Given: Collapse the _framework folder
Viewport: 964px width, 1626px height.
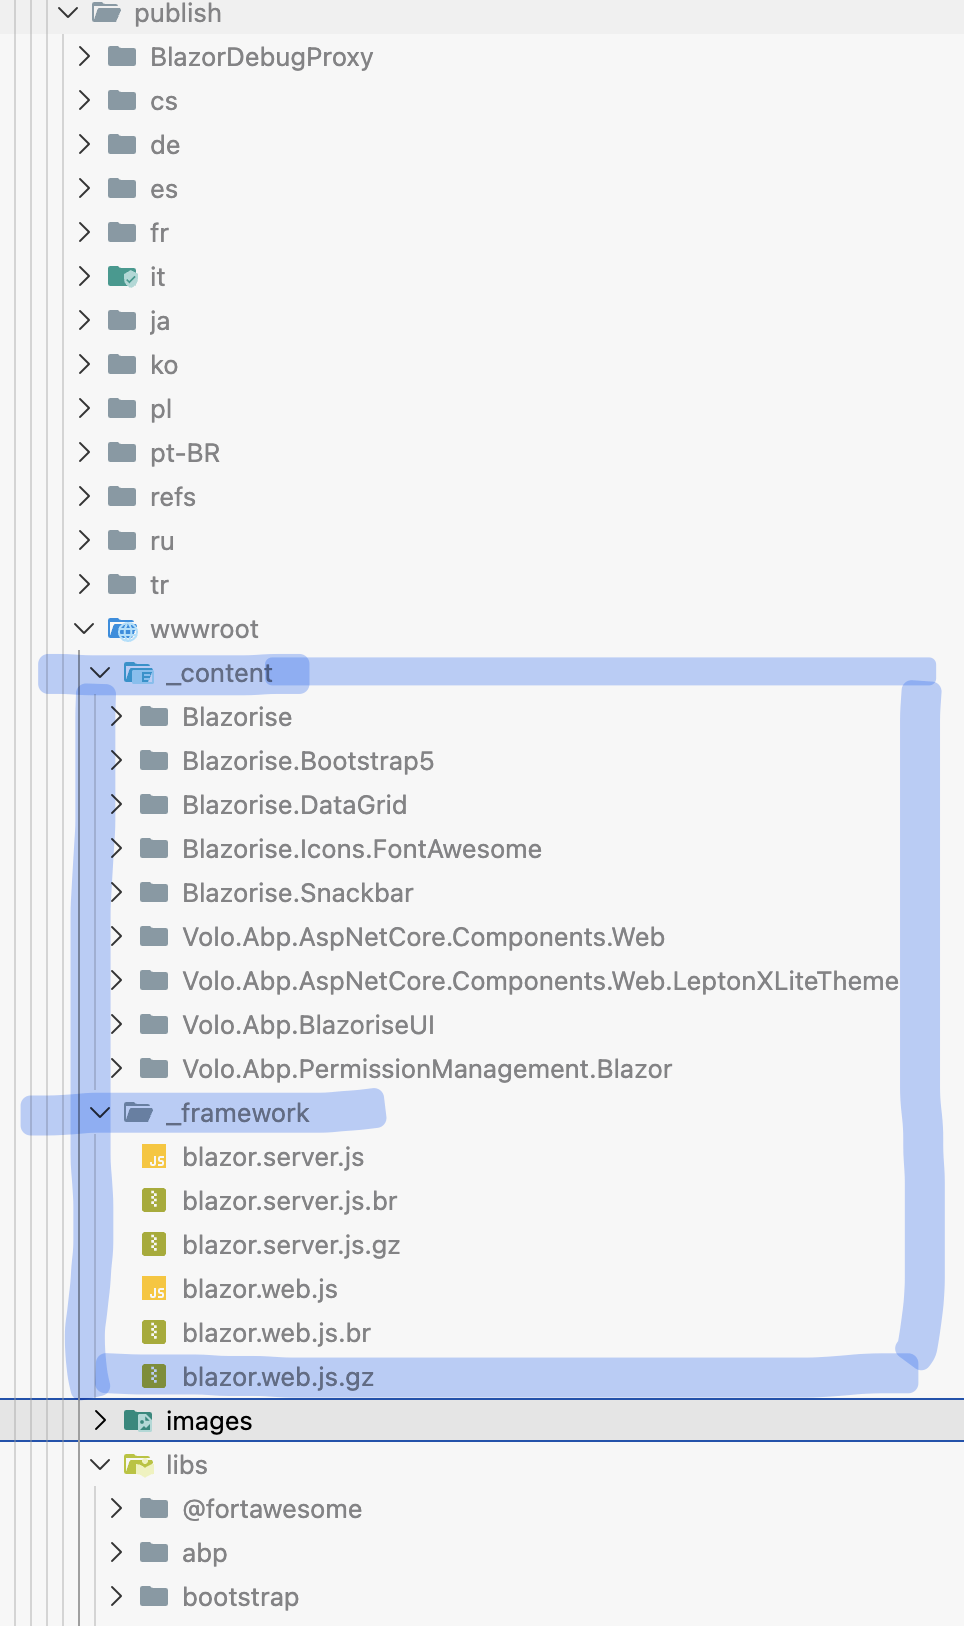Looking at the screenshot, I should [x=101, y=1113].
